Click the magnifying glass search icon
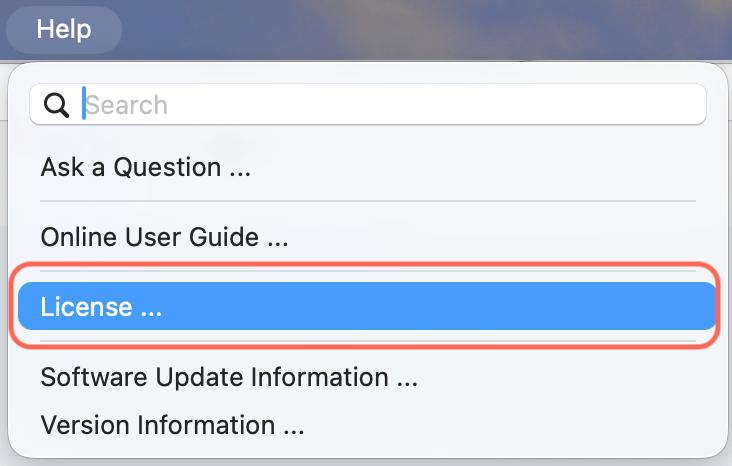 click(57, 105)
